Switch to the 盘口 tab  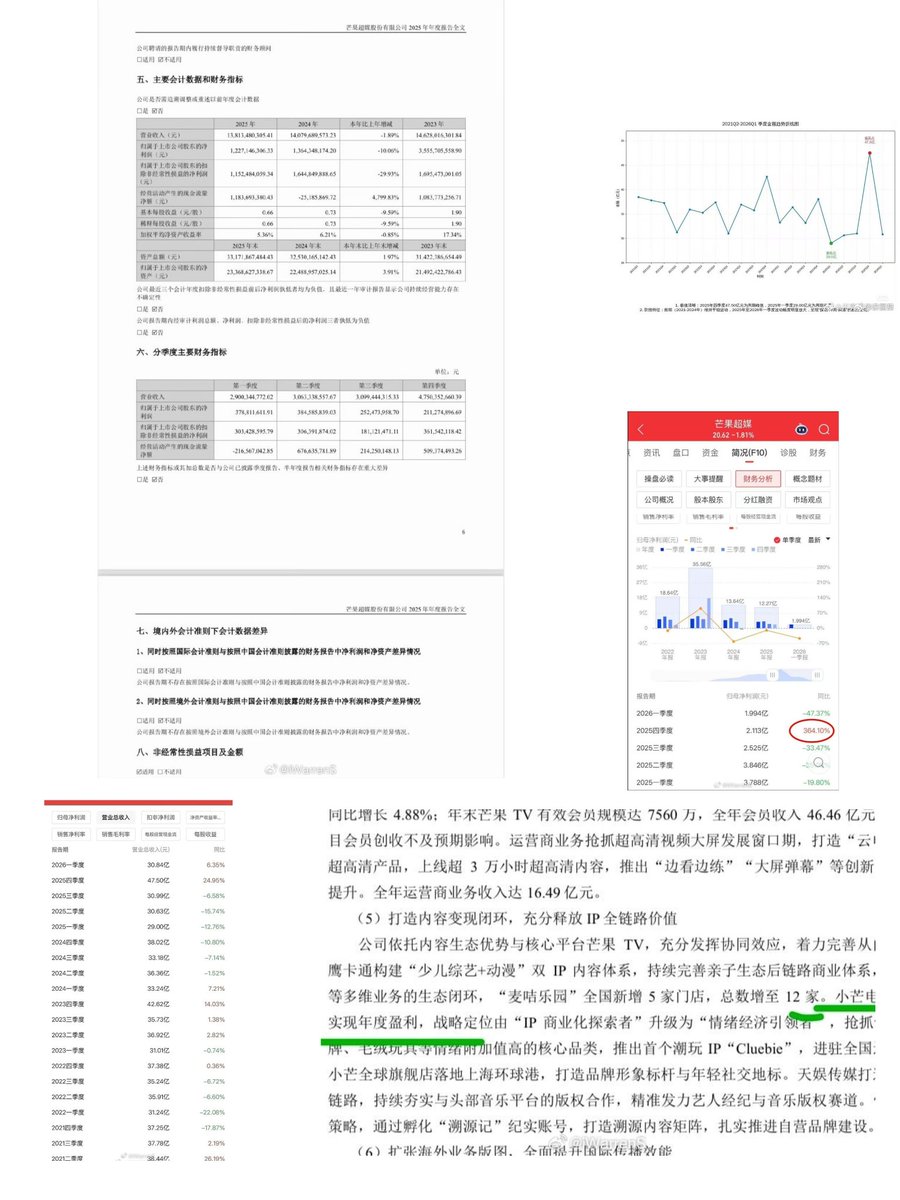coord(682,453)
